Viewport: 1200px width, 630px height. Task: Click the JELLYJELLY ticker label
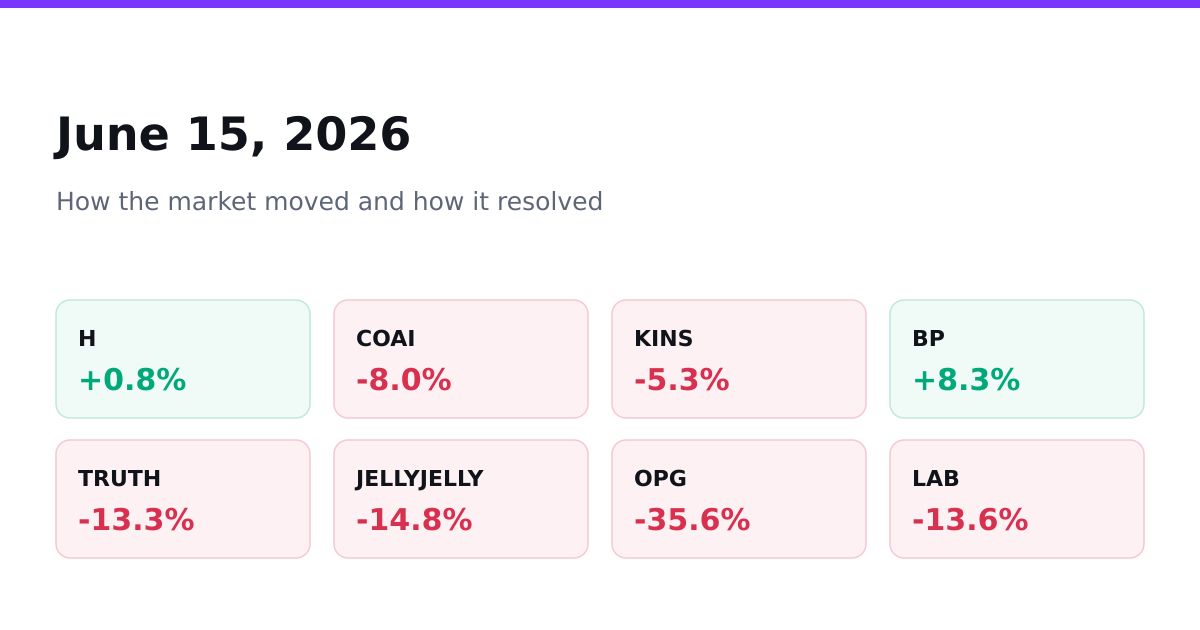point(419,479)
